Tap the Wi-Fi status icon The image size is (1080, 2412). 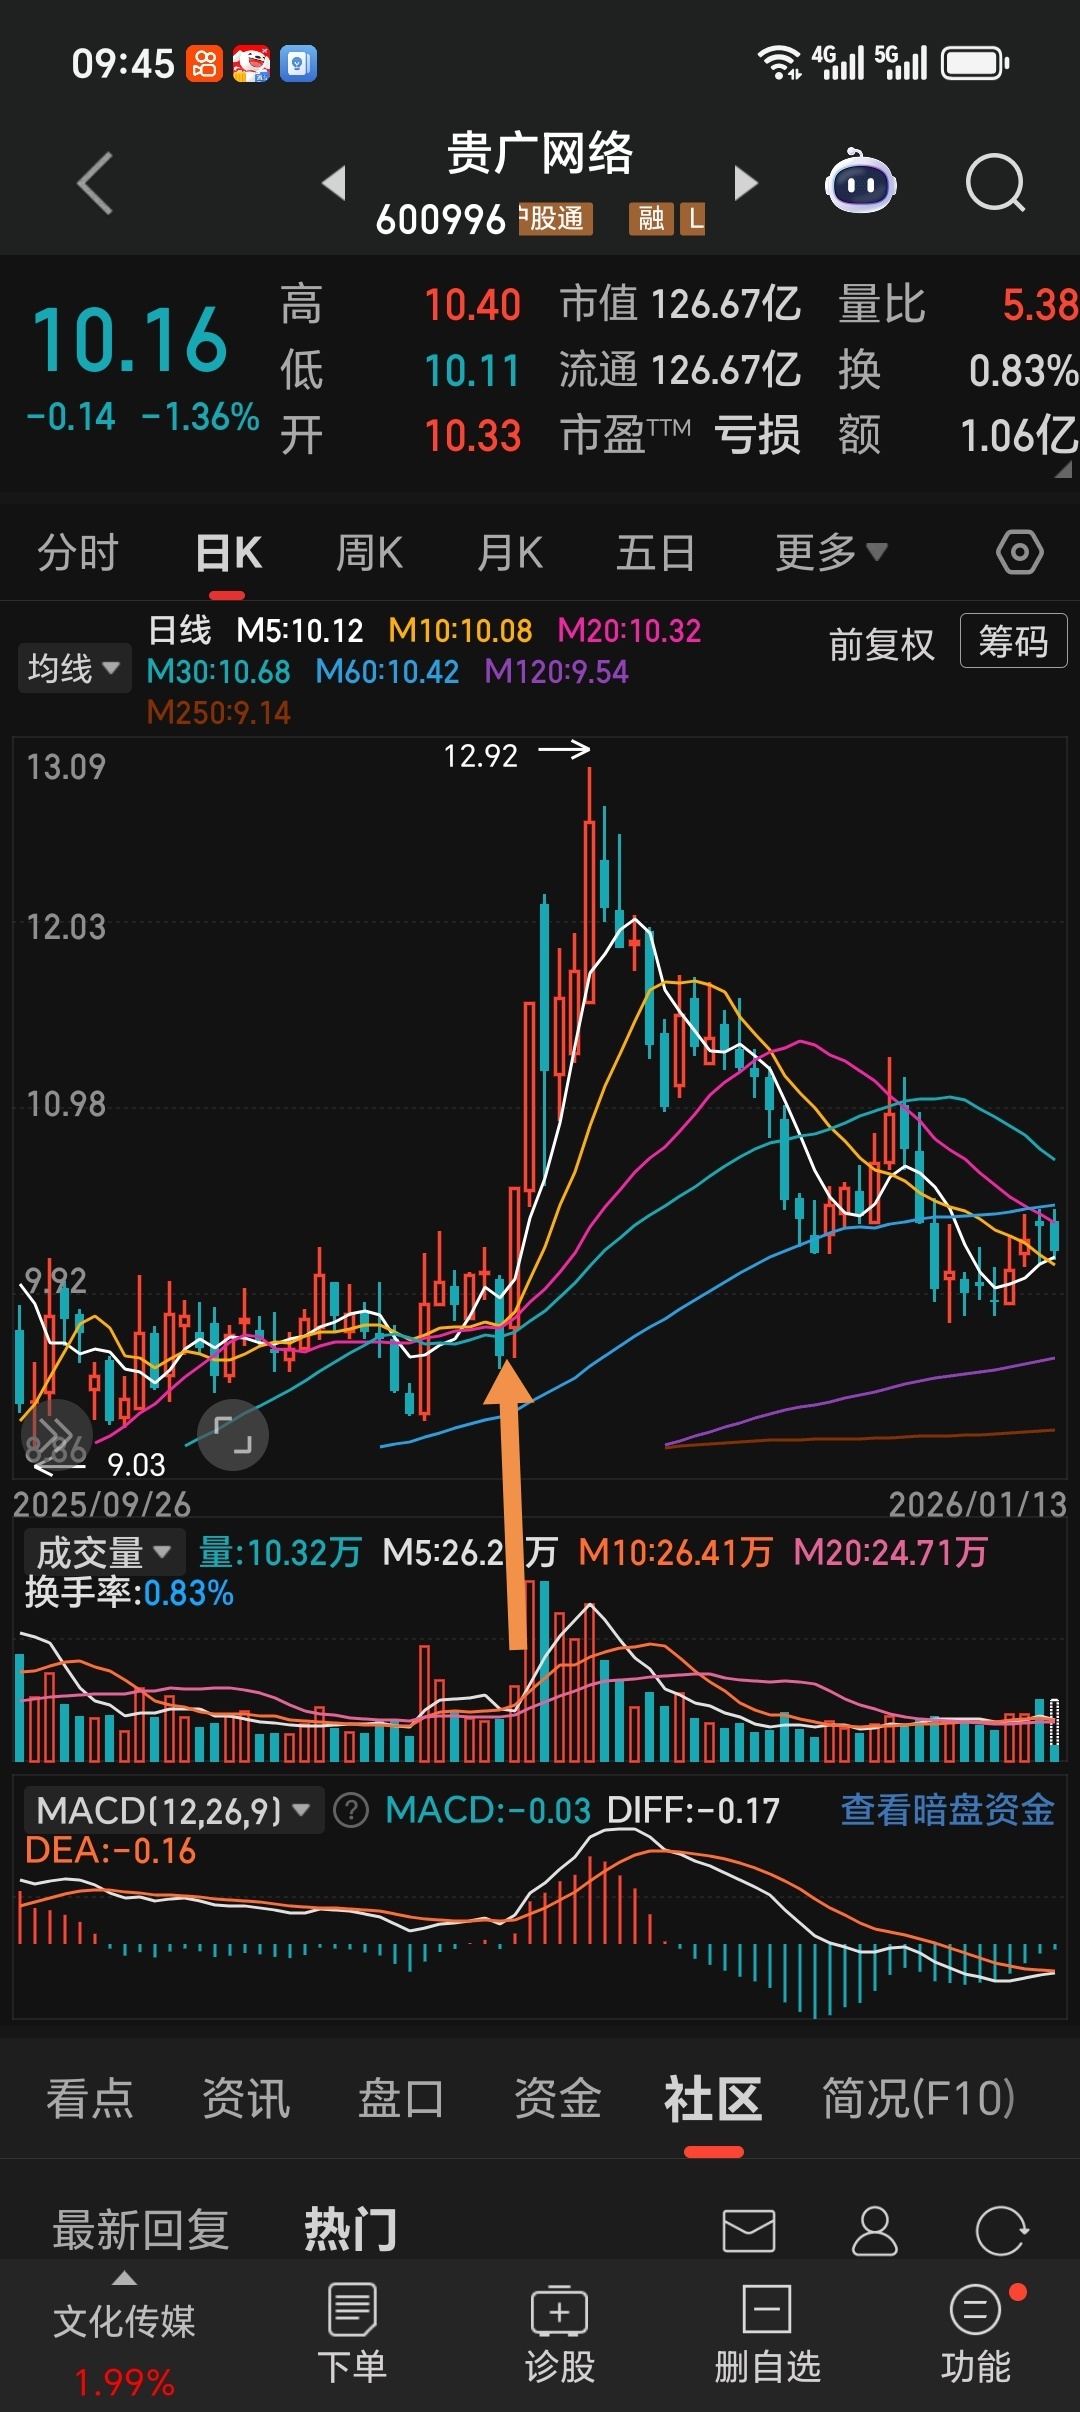[x=780, y=63]
